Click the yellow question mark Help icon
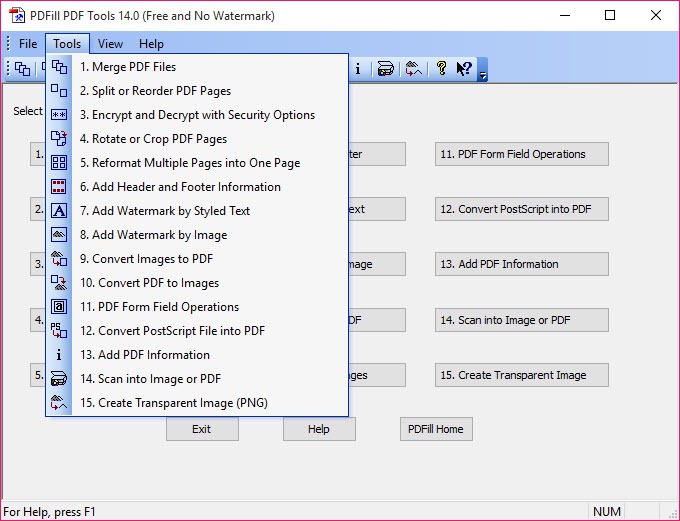This screenshot has height=521, width=680. click(x=441, y=69)
